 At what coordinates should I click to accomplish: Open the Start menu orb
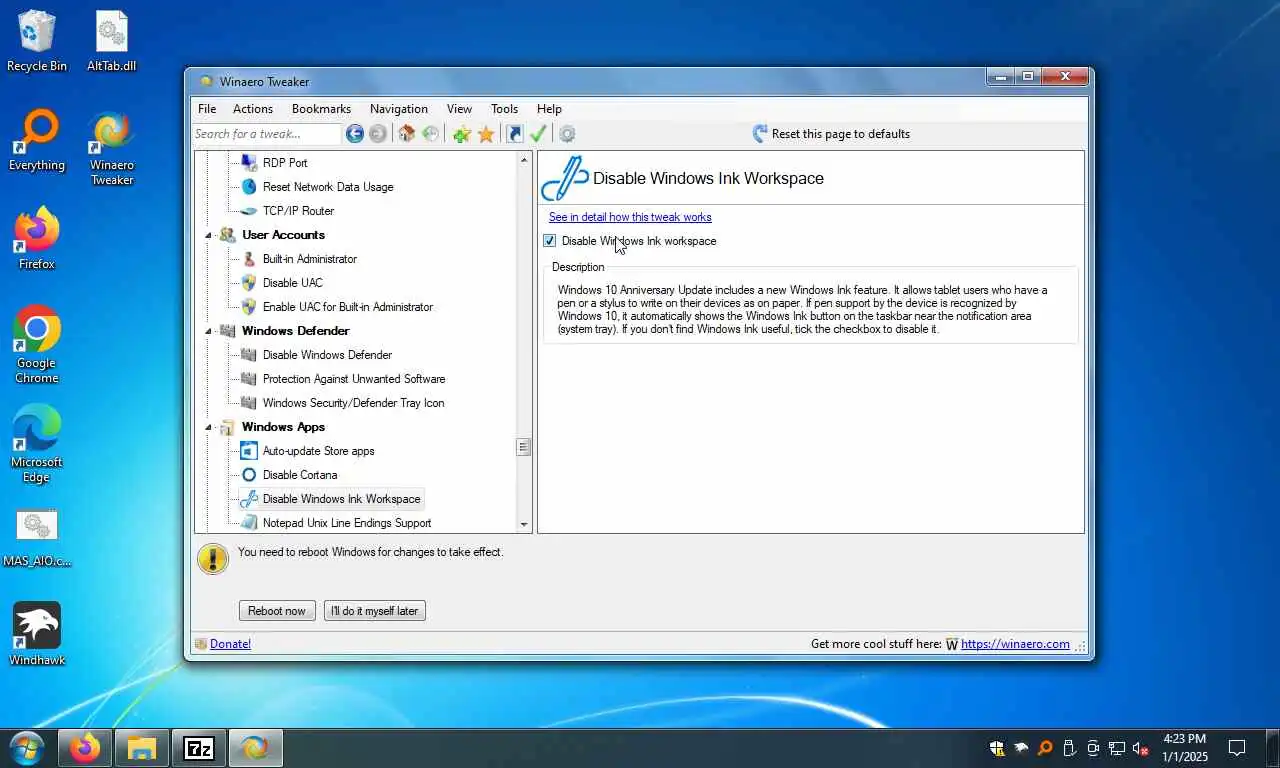click(x=26, y=747)
